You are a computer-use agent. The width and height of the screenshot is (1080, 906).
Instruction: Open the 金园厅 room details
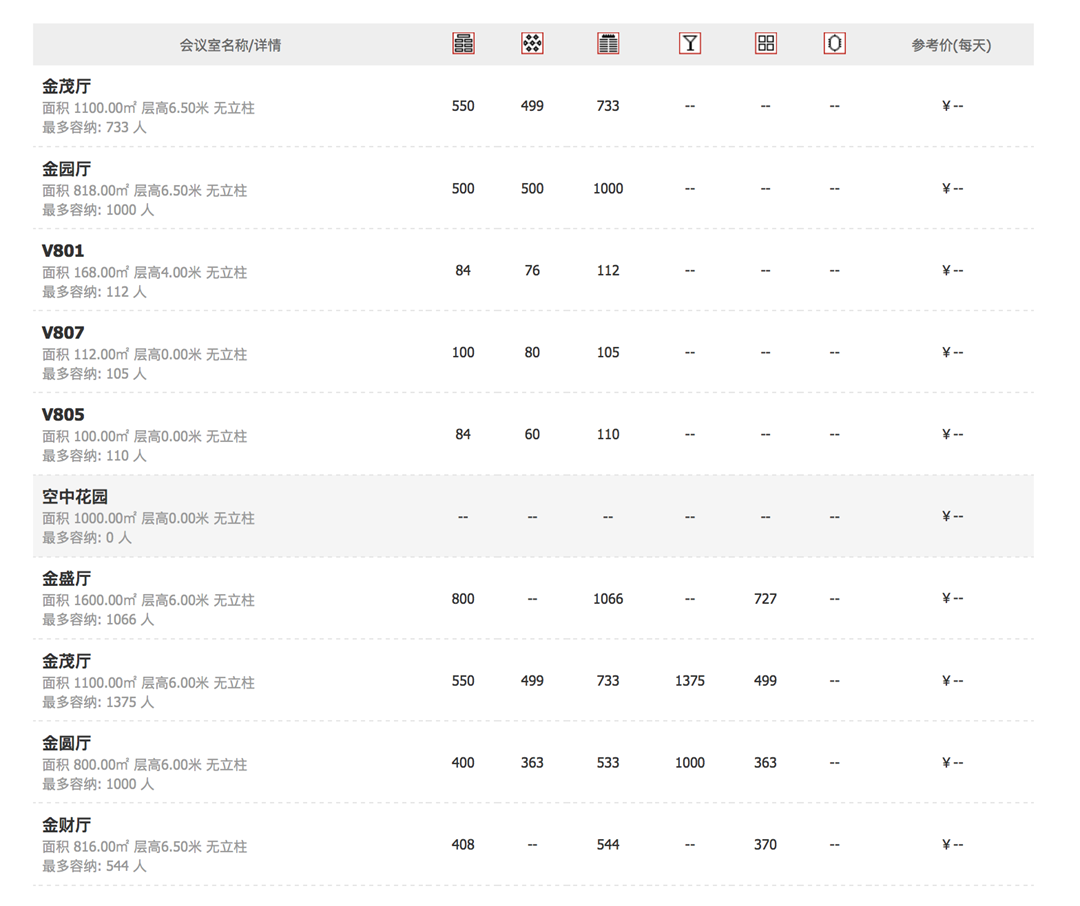[x=66, y=169]
